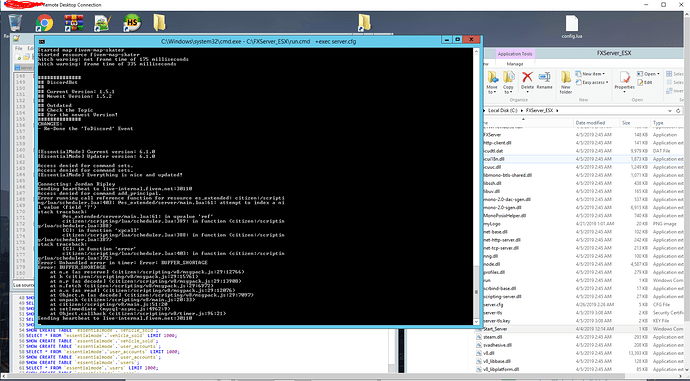Click Explorer file list scroll-down arrow
This screenshot has height=381, width=690.
point(687,369)
